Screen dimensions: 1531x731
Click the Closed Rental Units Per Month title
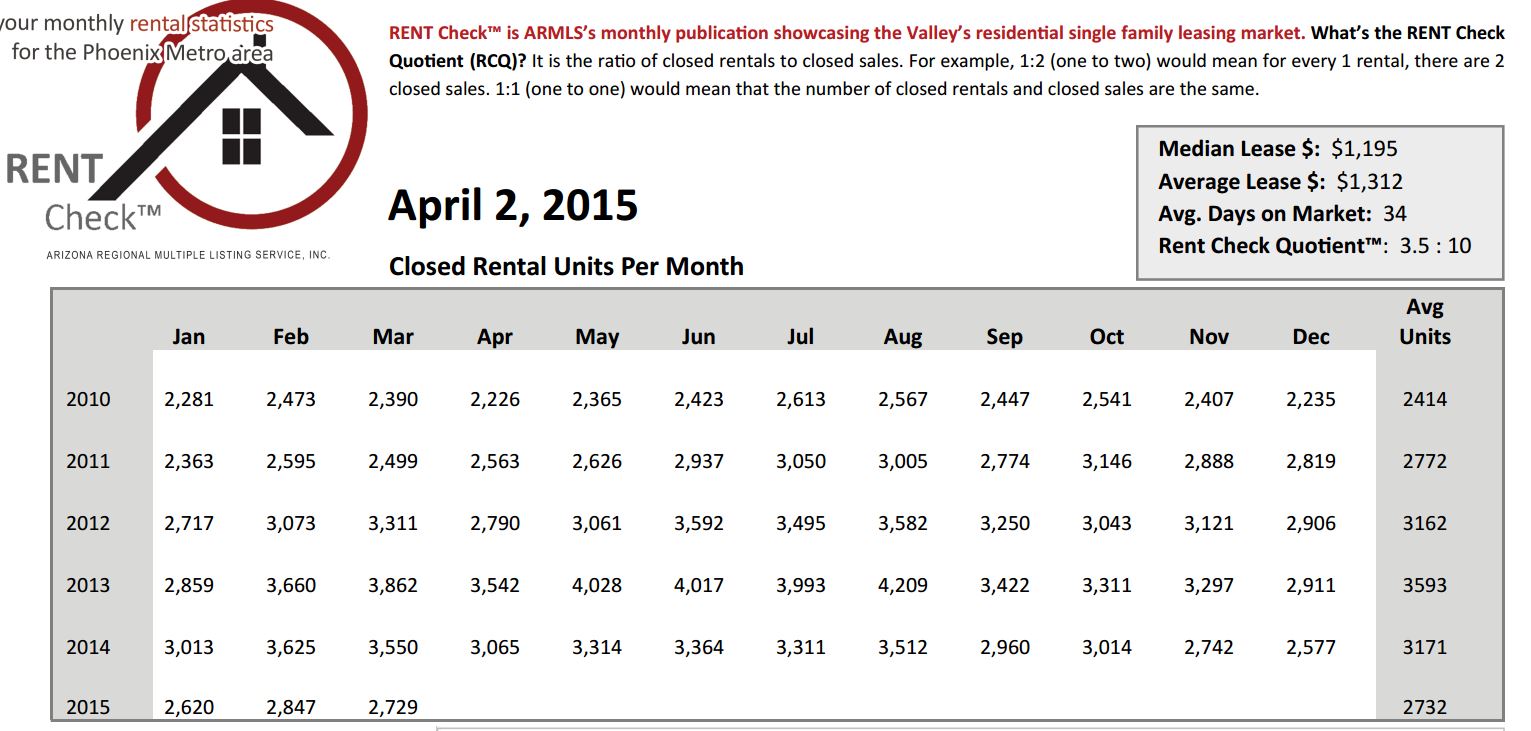click(x=566, y=267)
